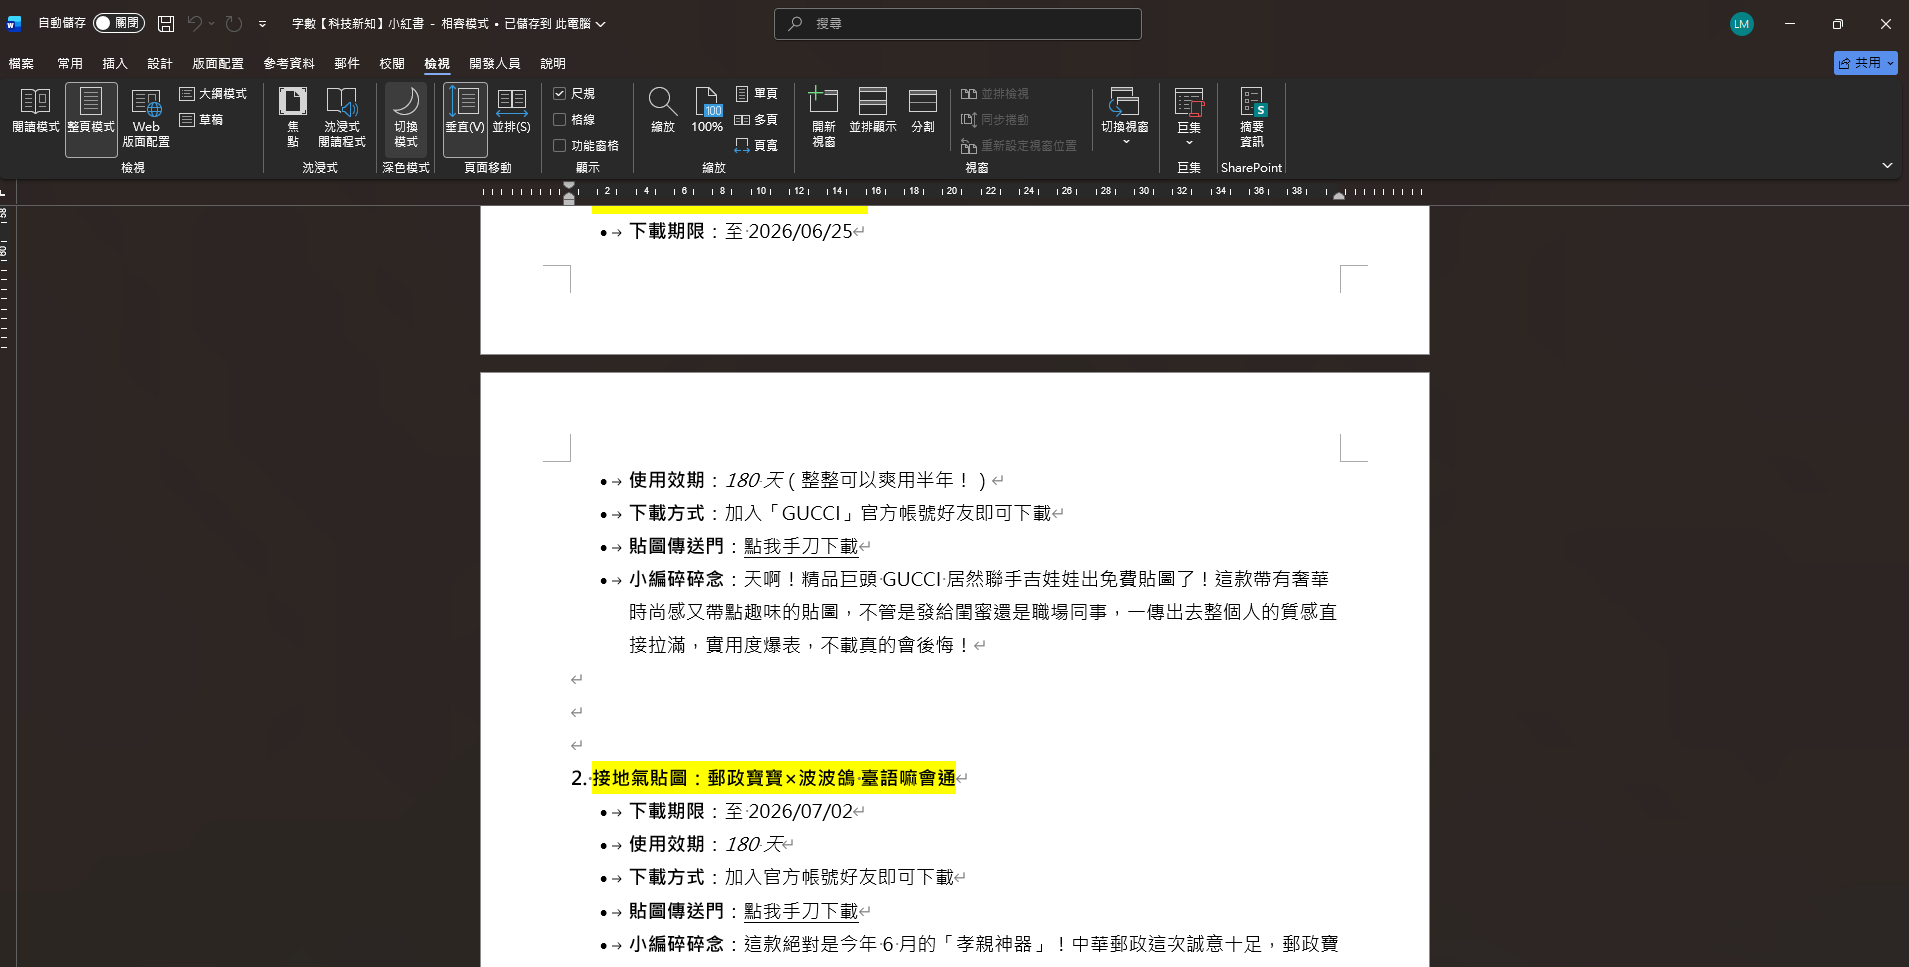Switch to the References (參考資料) tab
This screenshot has height=967, width=1909.
point(289,63)
